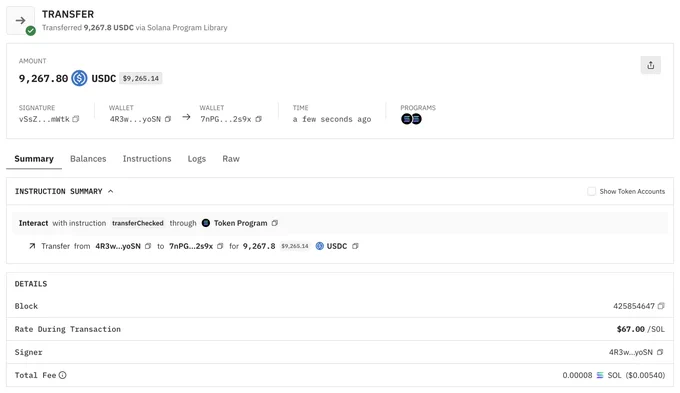Click the TRANSFER heading
Image resolution: width=680 pixels, height=393 pixels.
(68, 14)
